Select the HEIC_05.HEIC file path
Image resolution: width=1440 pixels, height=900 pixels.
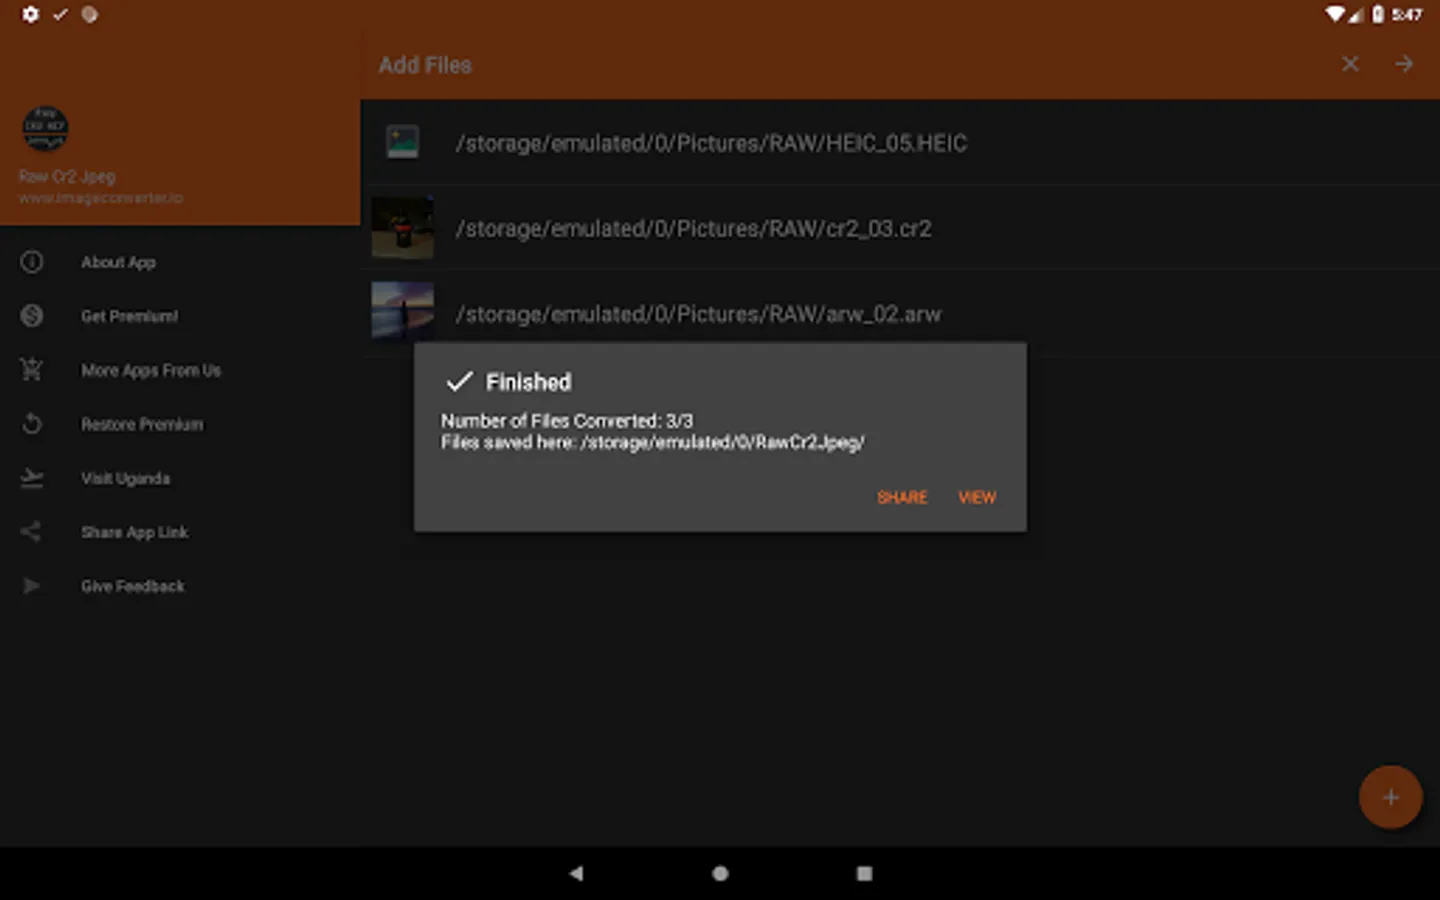click(711, 143)
